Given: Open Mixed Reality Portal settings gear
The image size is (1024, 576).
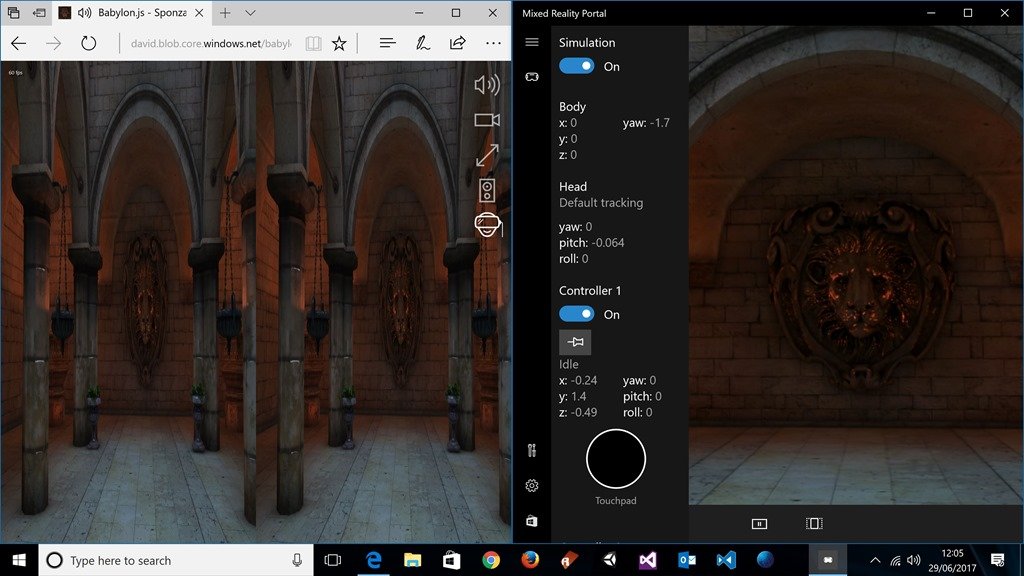Looking at the screenshot, I should 532,486.
